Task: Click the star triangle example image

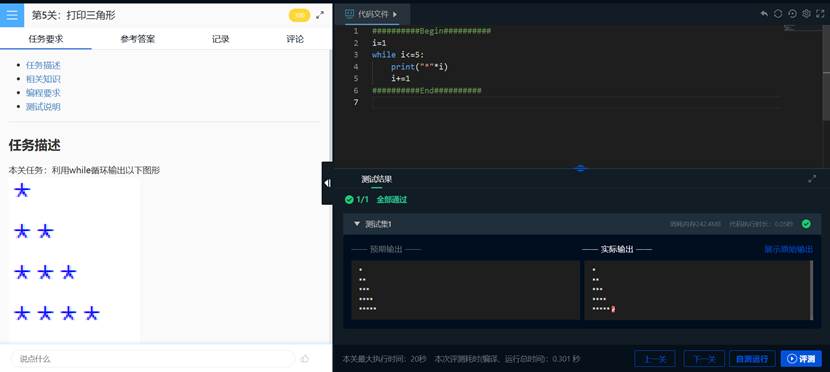Action: [75, 259]
